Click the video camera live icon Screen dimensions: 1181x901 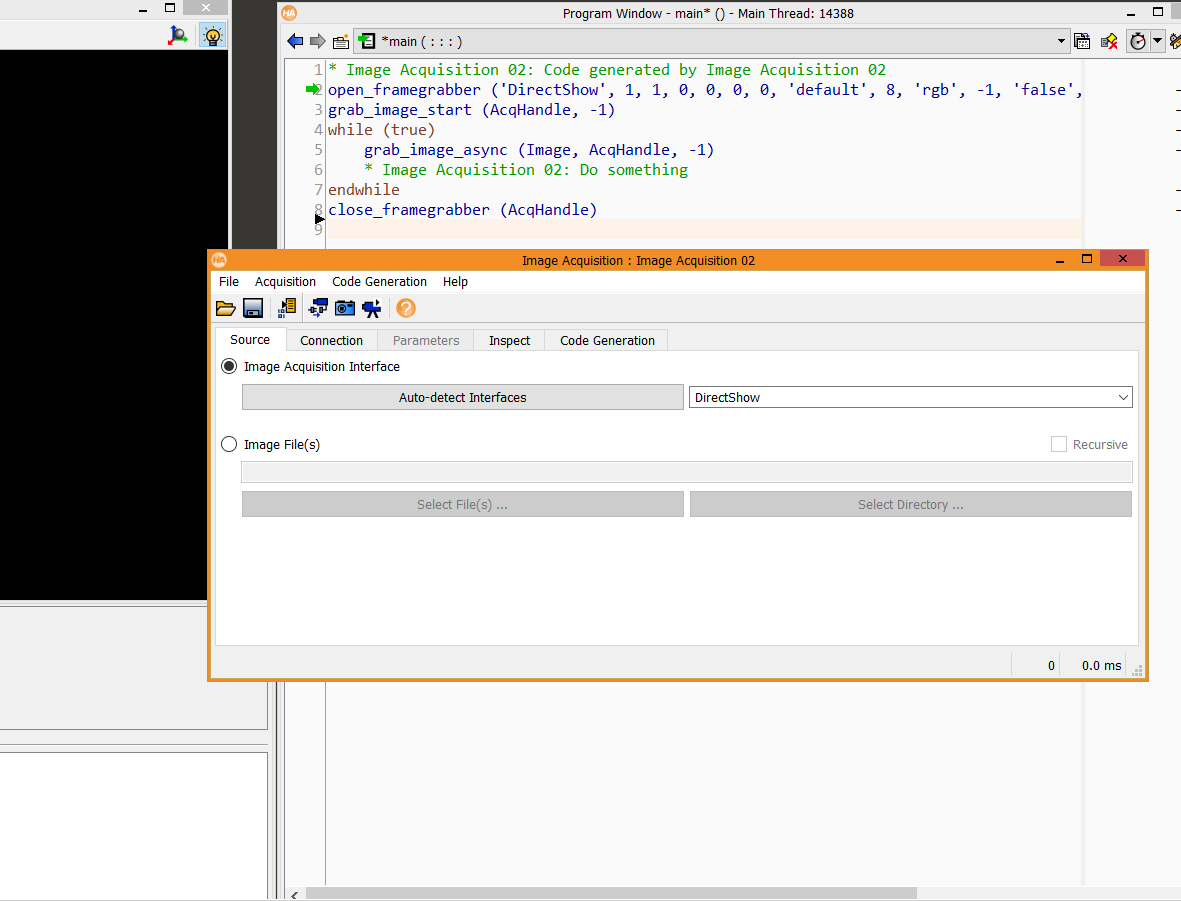pos(372,308)
